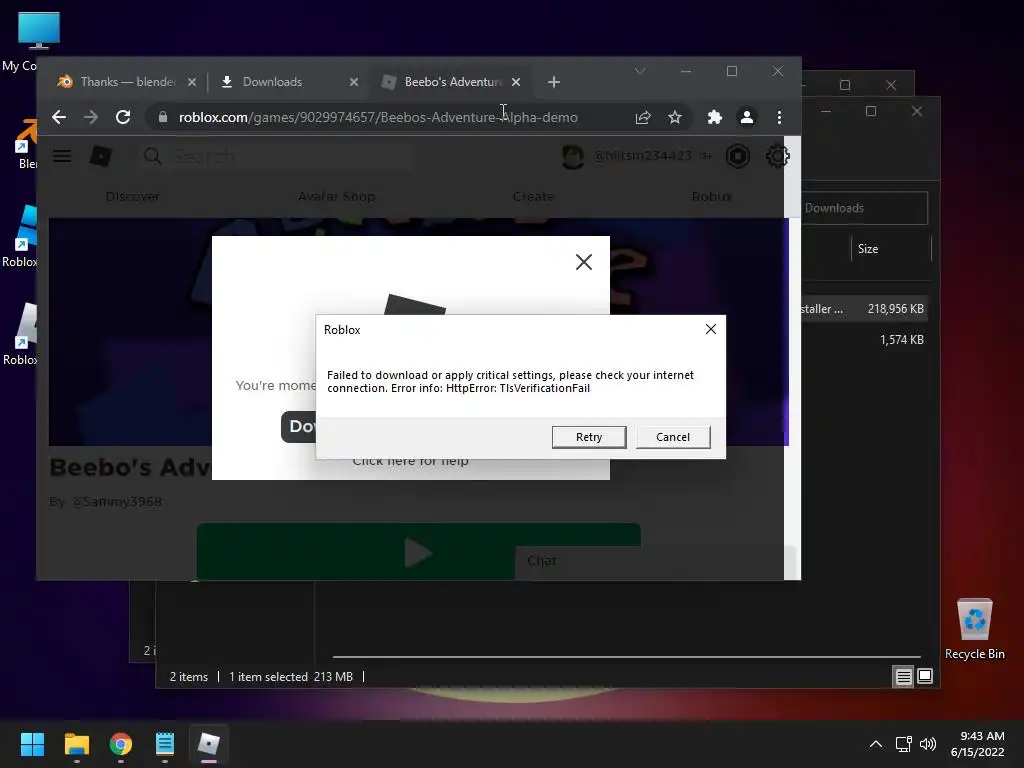Open the Robux balance icon
1024x768 pixels.
pos(738,156)
